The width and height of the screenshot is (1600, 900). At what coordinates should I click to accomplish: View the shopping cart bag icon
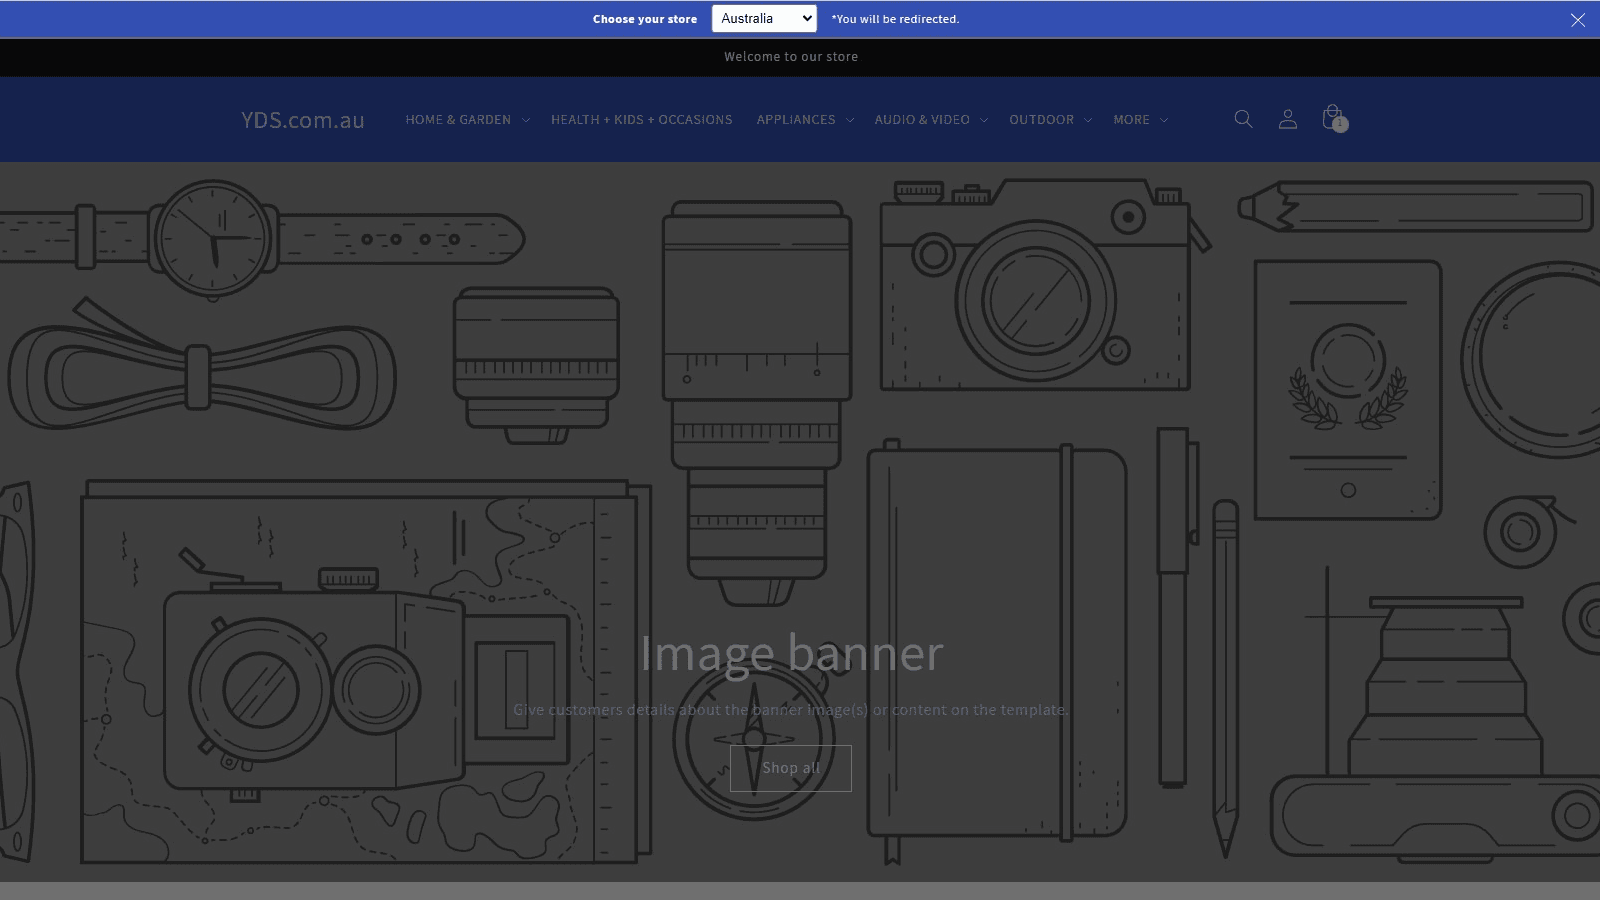(1329, 116)
